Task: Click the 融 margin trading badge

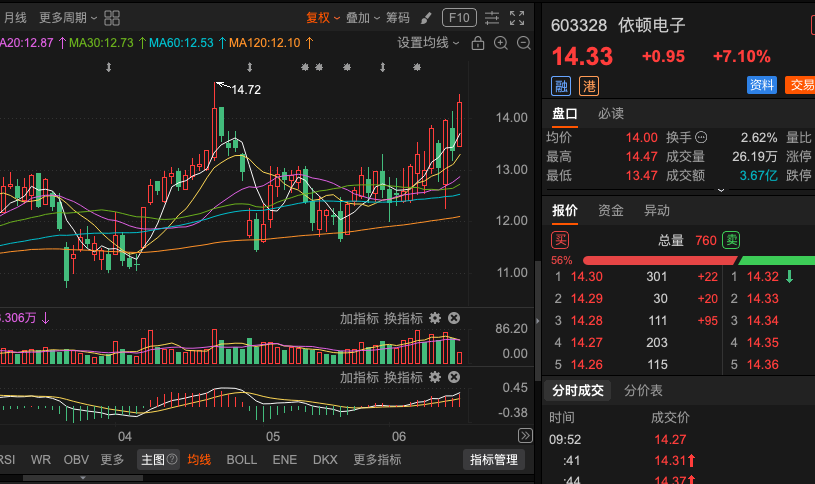Action: coord(561,86)
